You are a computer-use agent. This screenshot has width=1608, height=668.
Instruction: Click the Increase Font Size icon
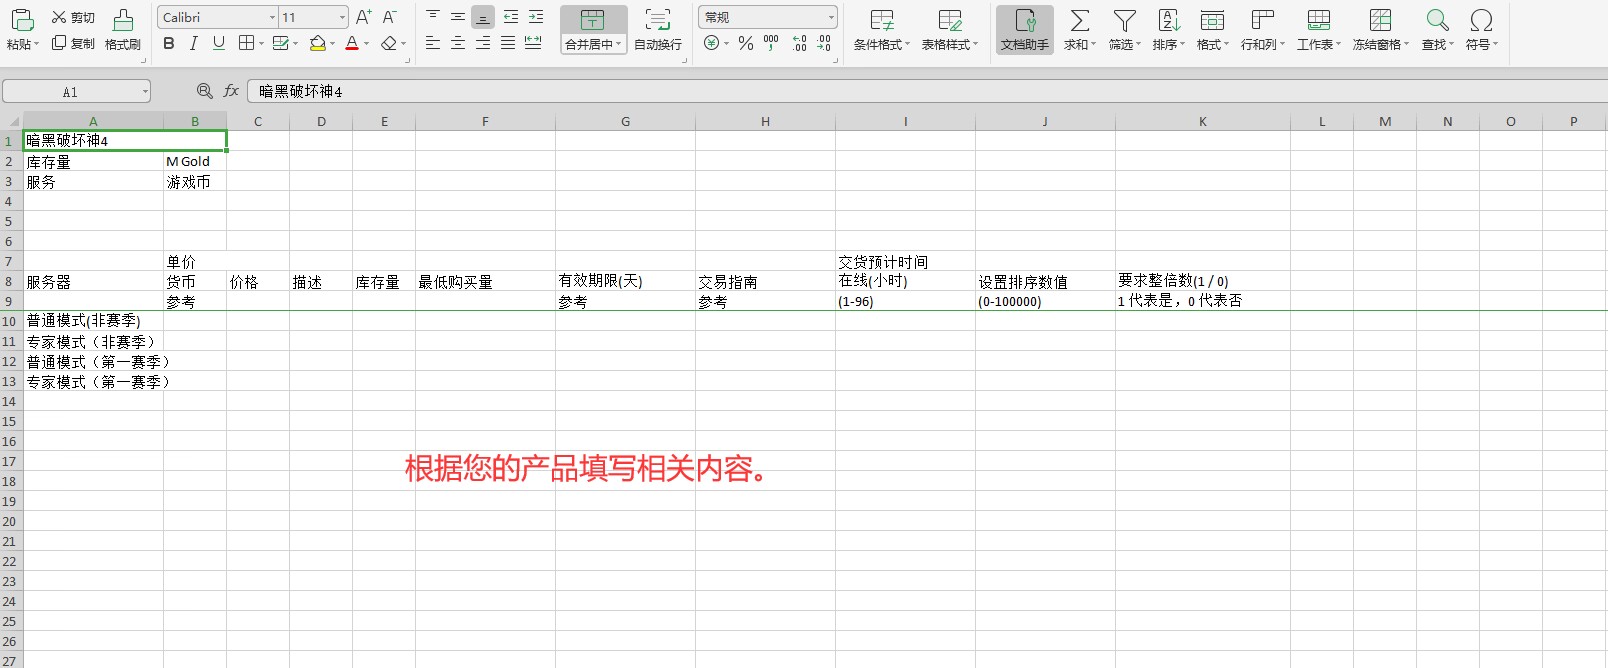point(364,17)
